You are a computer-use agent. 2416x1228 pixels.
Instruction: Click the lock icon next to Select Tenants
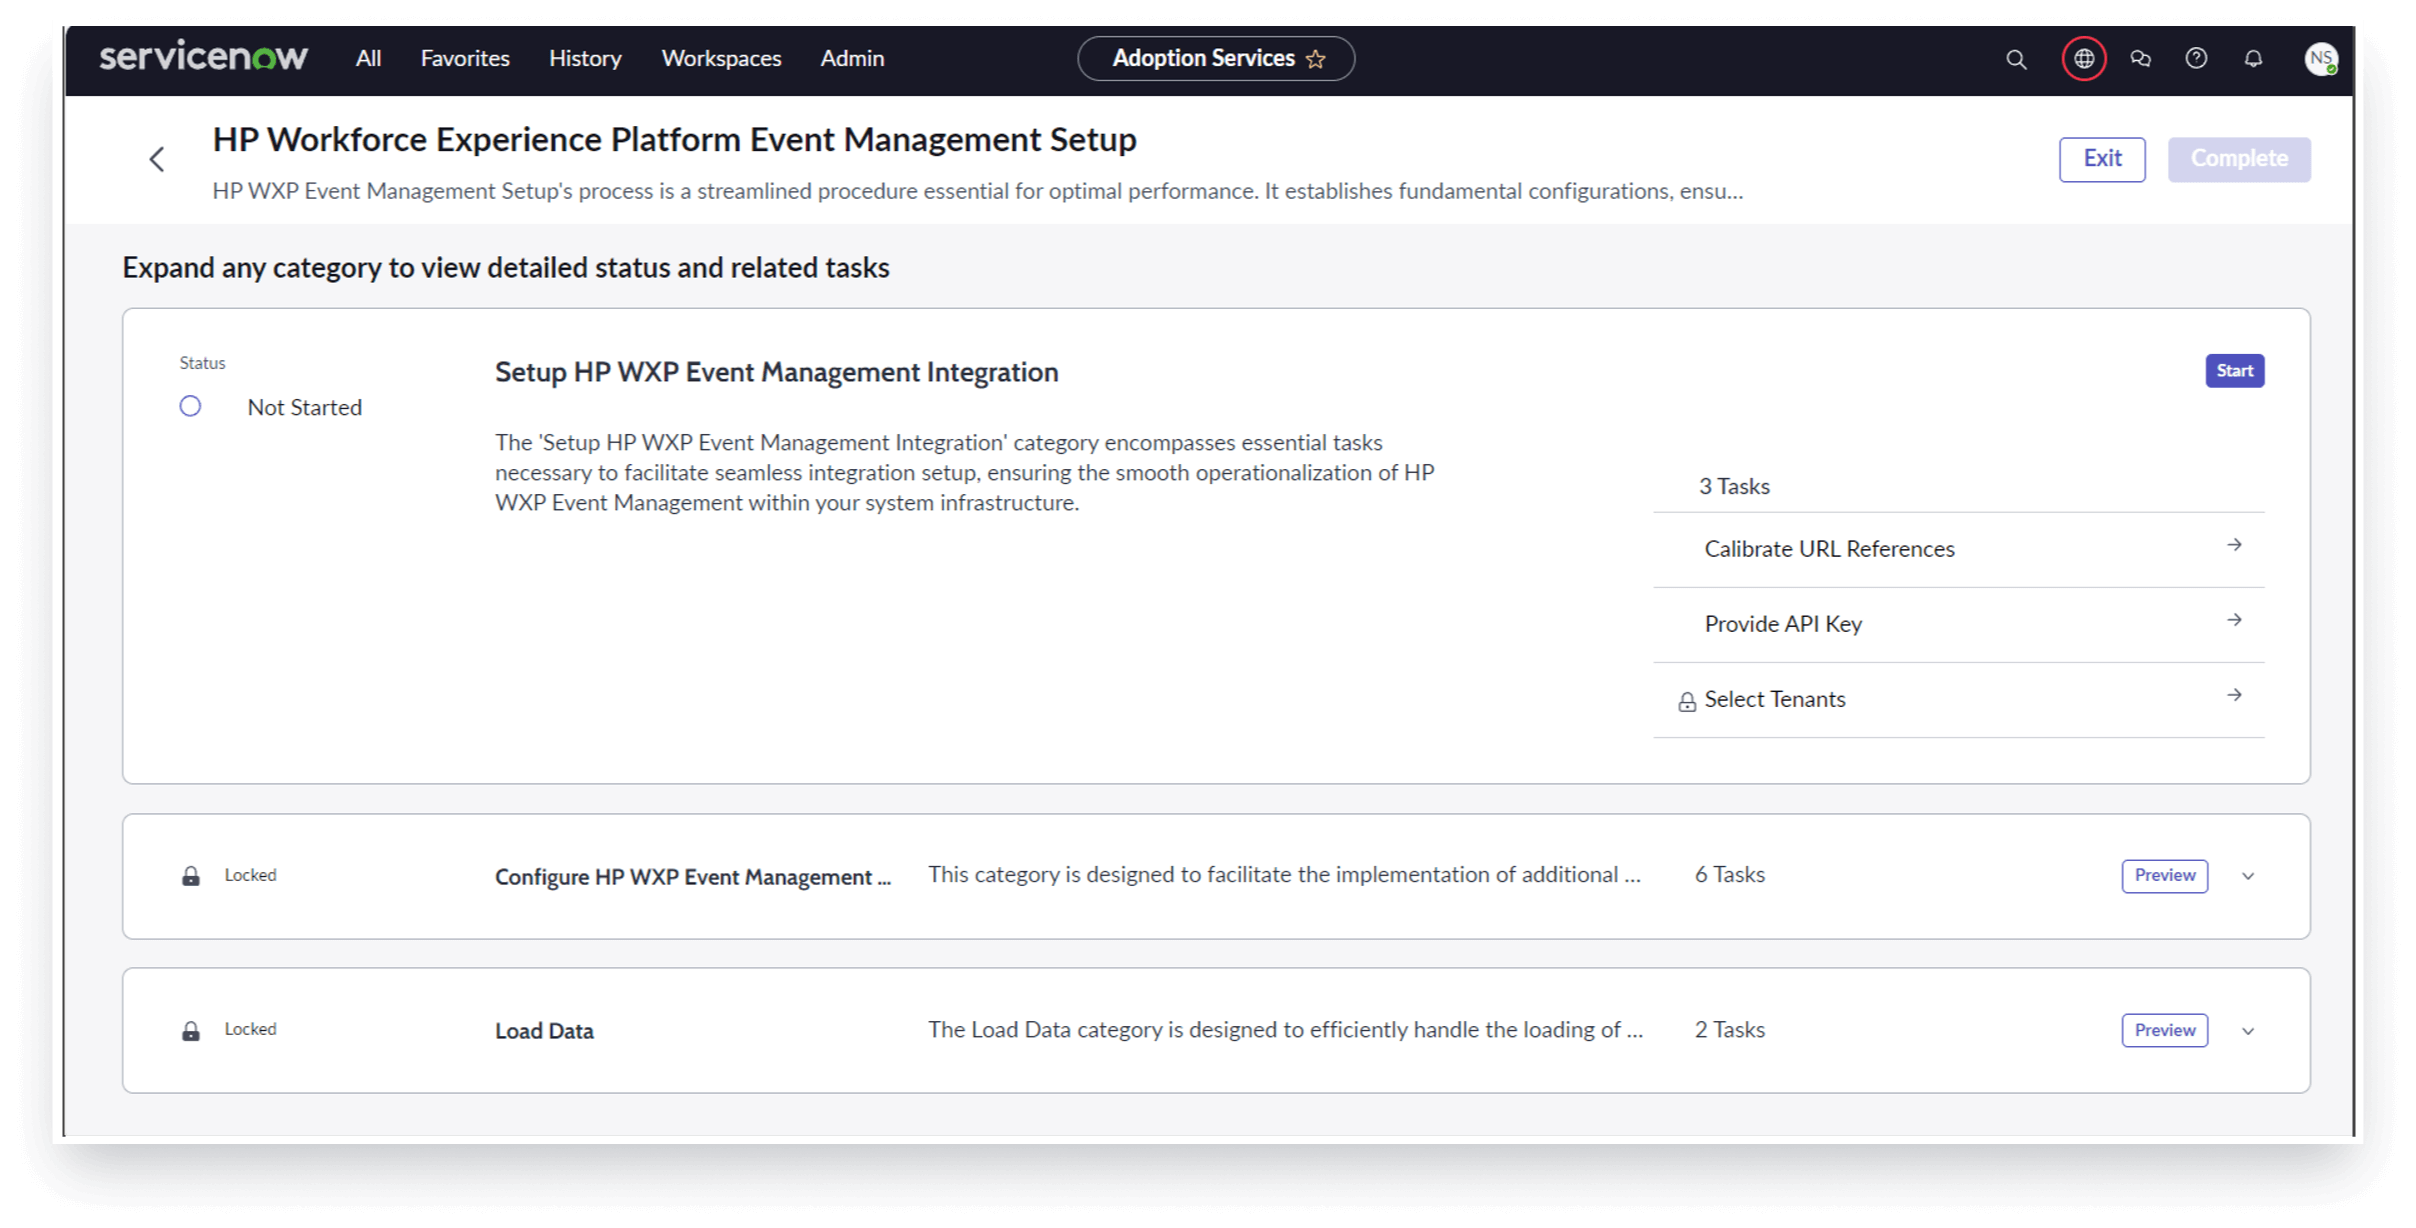point(1687,701)
